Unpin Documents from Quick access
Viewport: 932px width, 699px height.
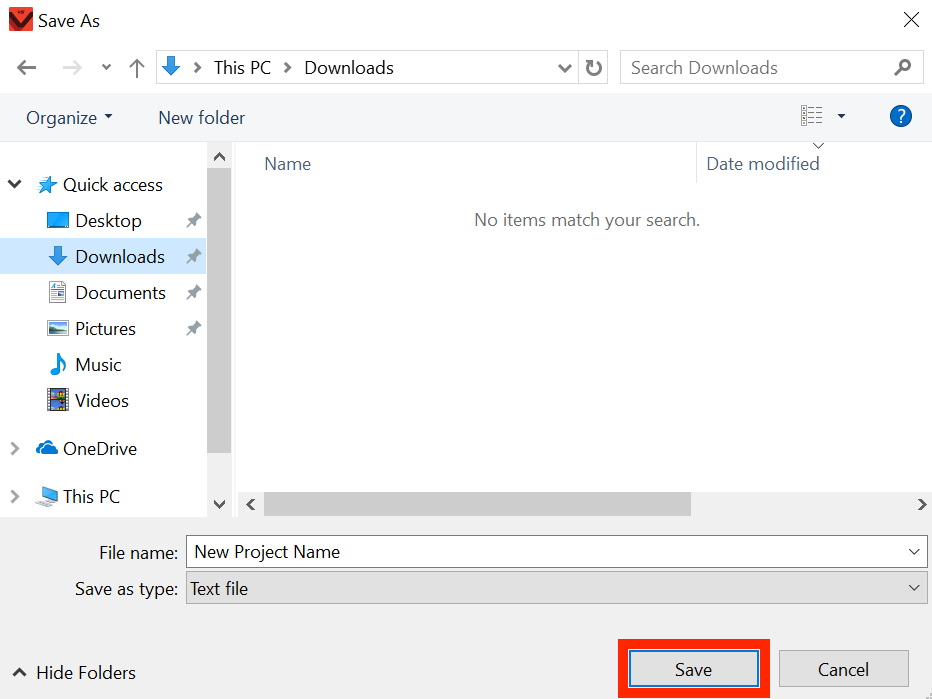191,292
